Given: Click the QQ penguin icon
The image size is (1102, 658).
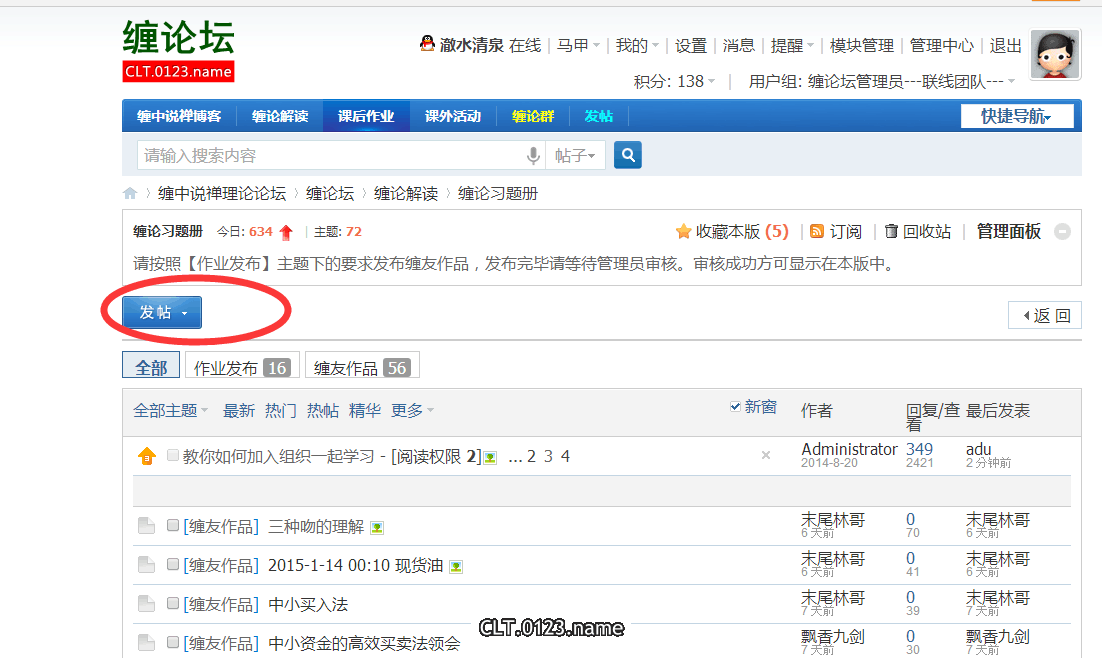Looking at the screenshot, I should [427, 45].
